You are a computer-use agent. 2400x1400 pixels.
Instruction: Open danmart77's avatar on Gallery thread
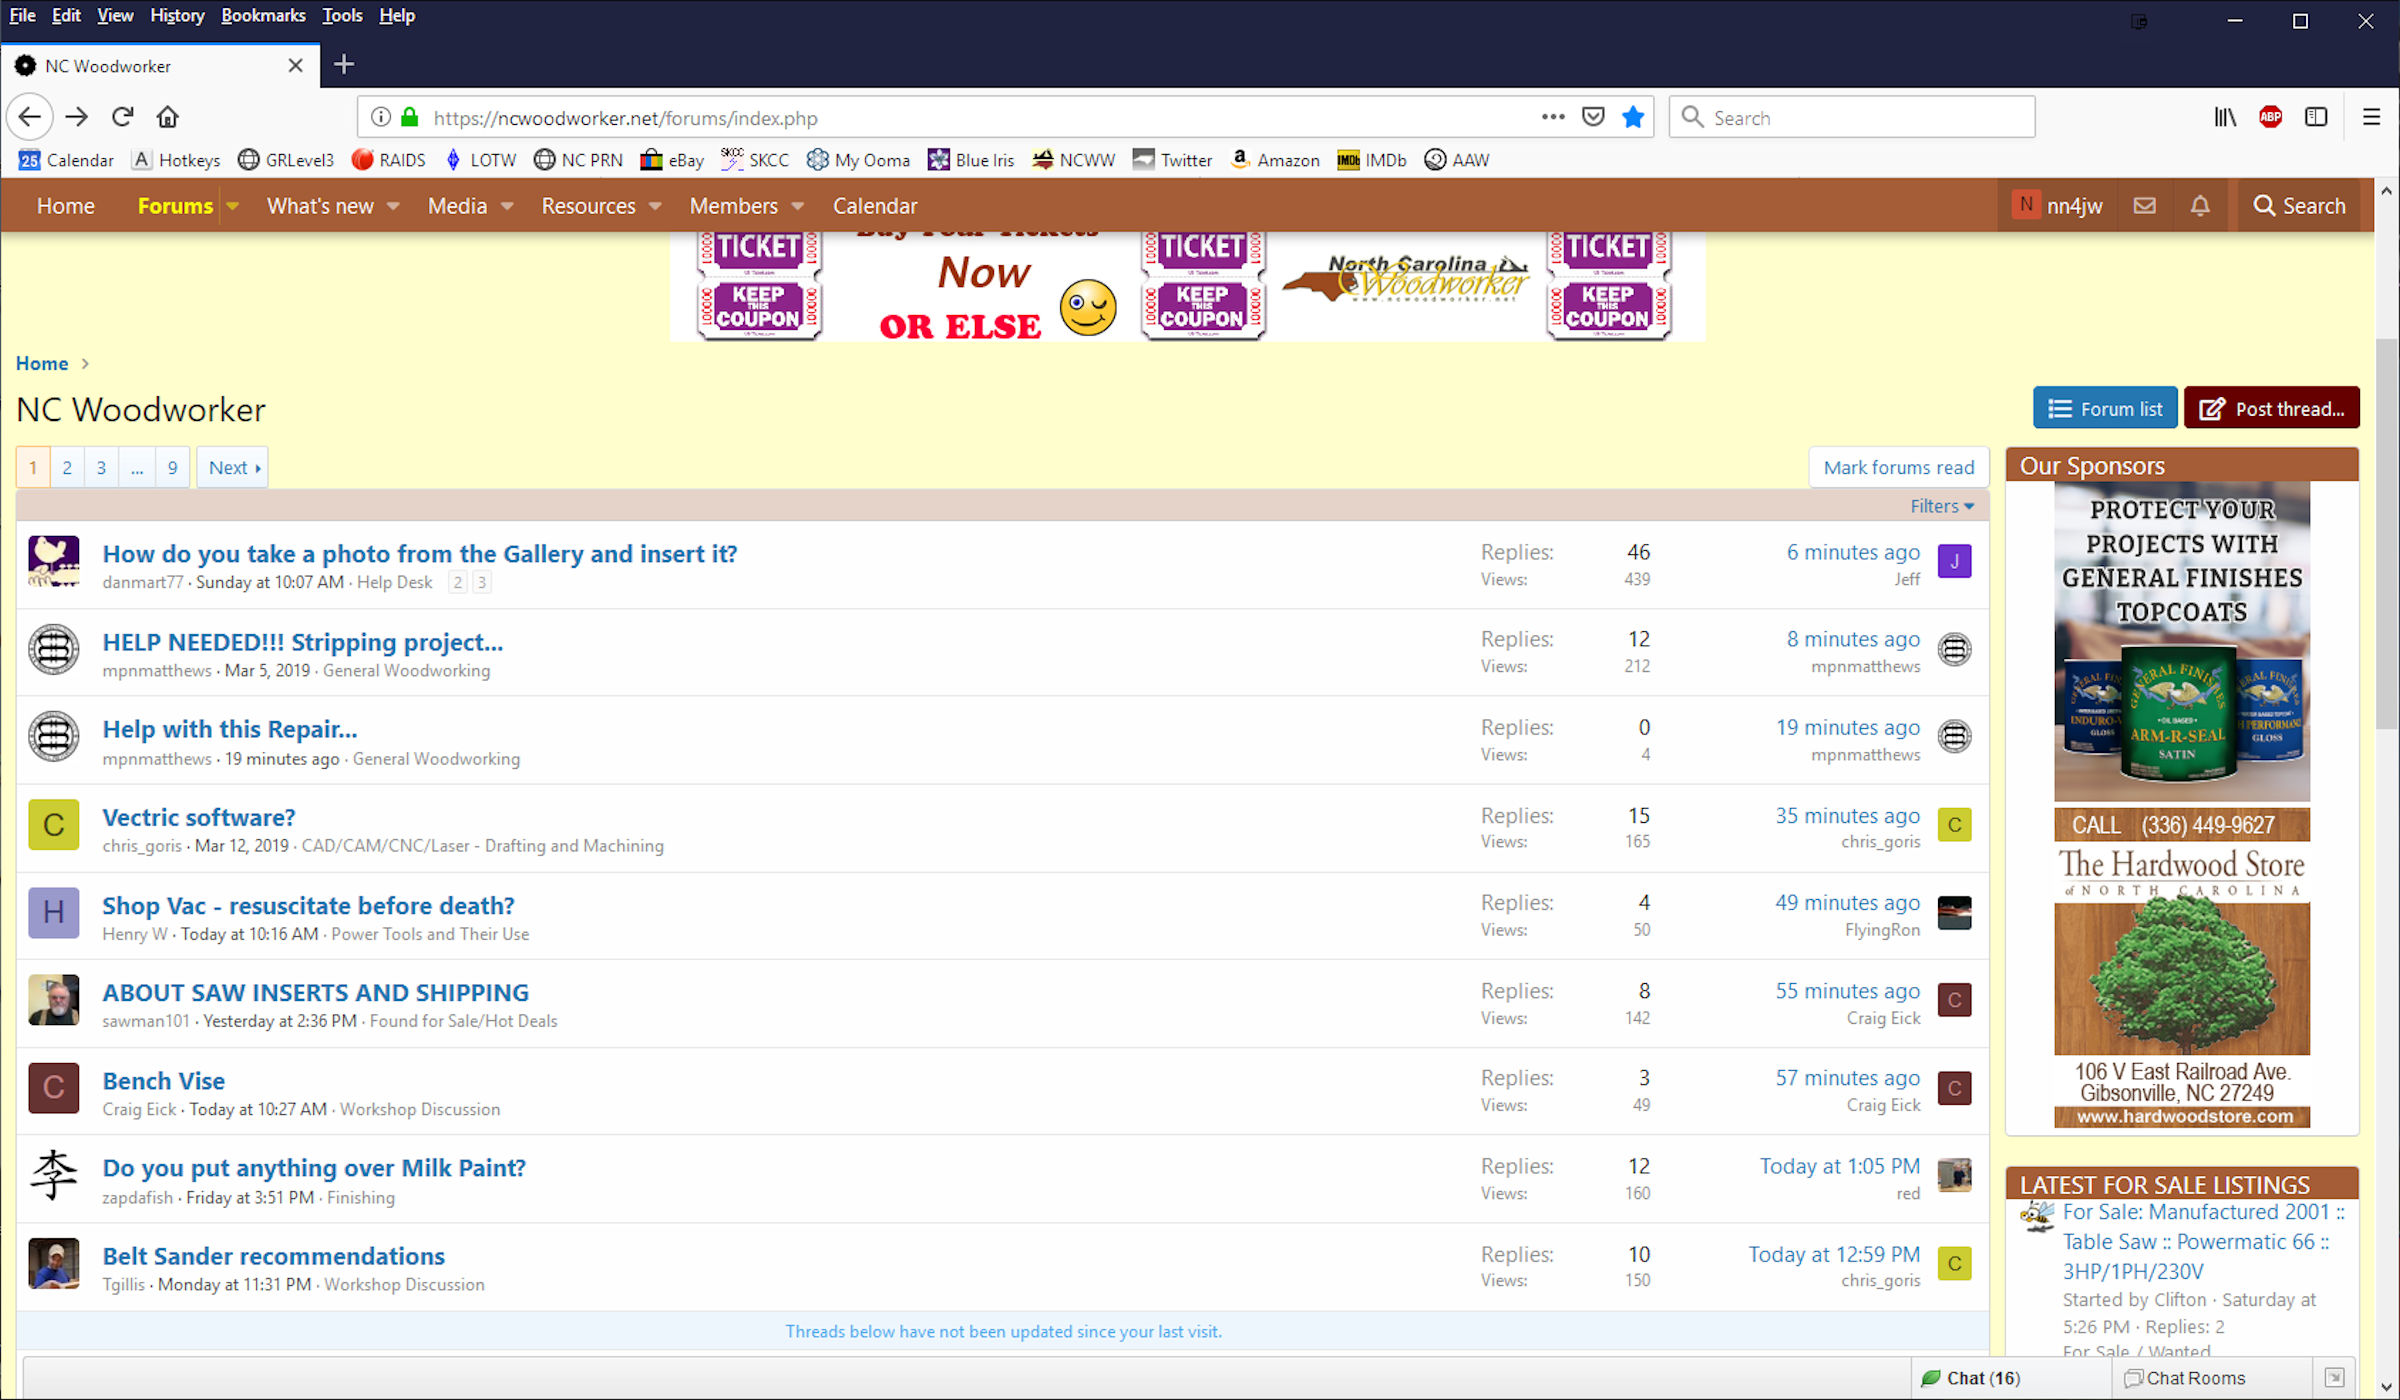(x=53, y=561)
